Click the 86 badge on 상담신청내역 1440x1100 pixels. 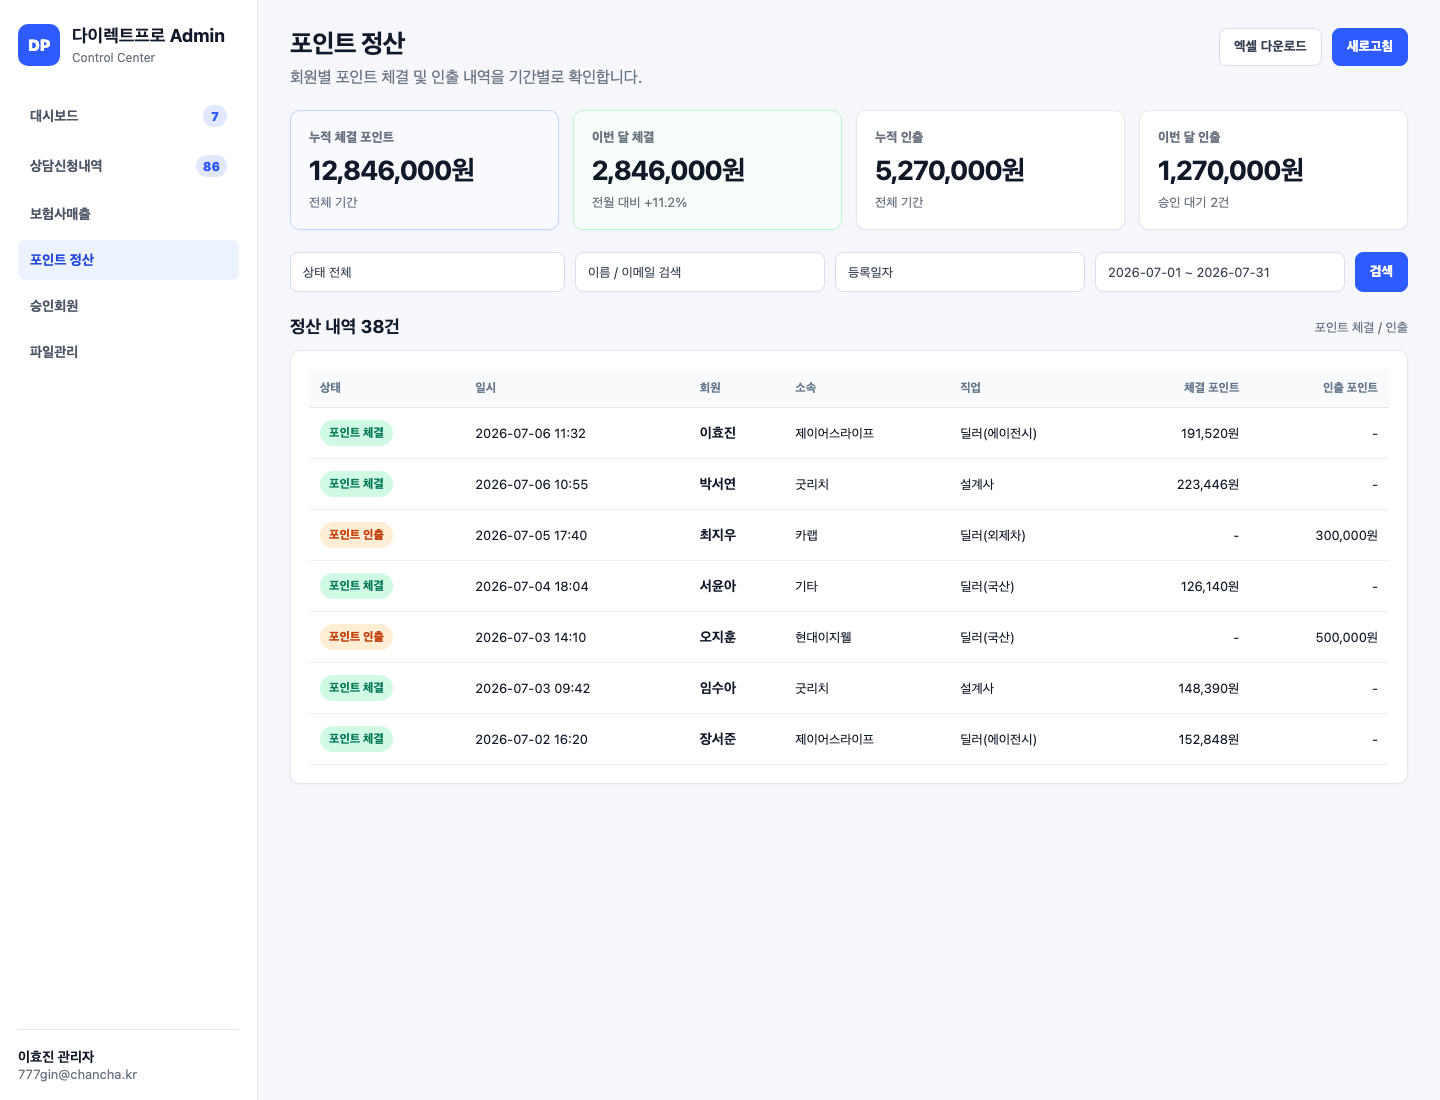pos(211,167)
